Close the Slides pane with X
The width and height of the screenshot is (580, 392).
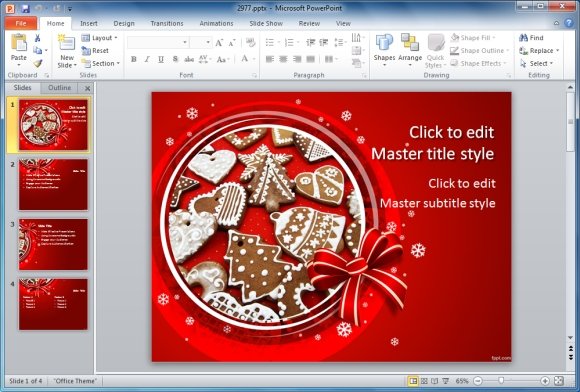(x=87, y=88)
